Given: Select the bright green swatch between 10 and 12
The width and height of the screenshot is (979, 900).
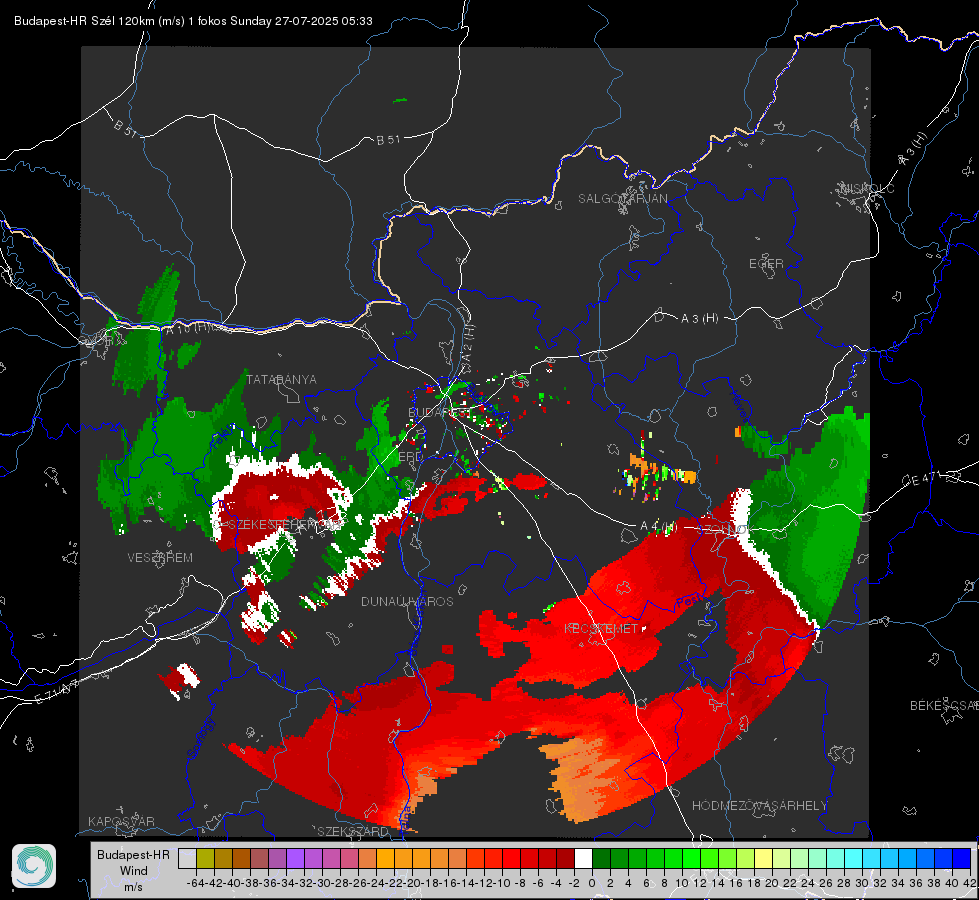Looking at the screenshot, I should (x=691, y=858).
